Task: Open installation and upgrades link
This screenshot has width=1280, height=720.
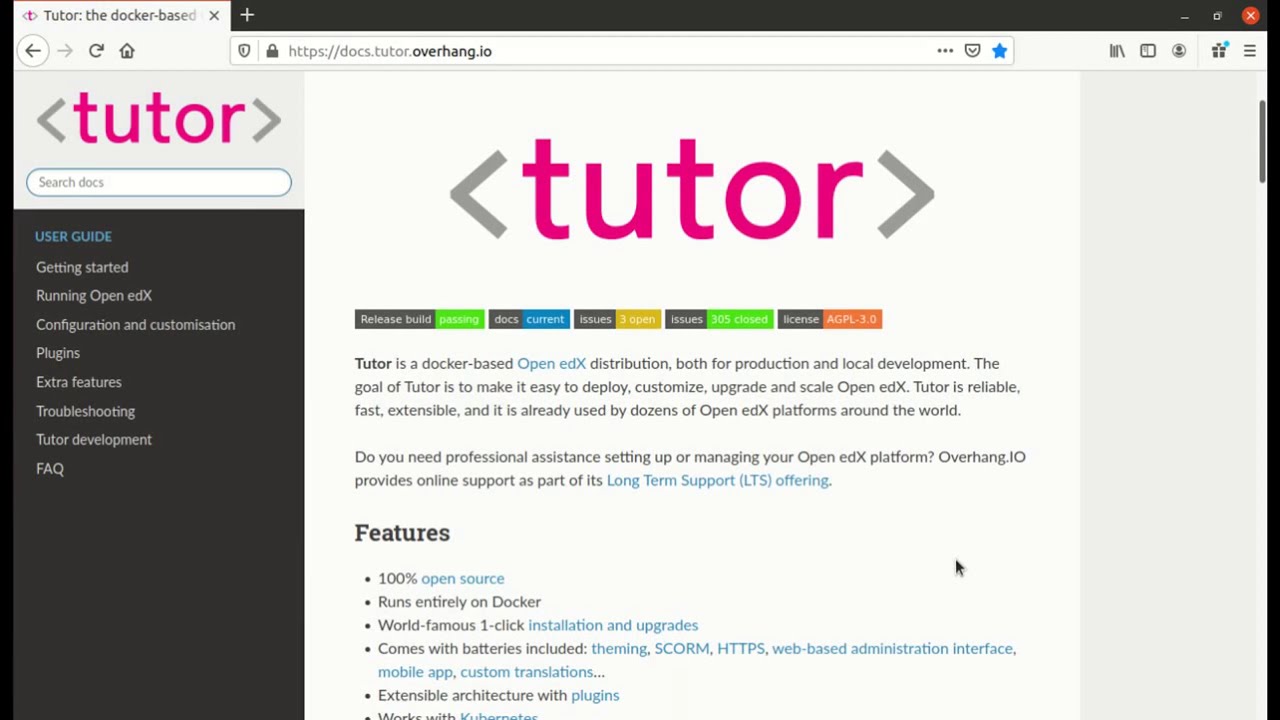Action: click(x=613, y=626)
